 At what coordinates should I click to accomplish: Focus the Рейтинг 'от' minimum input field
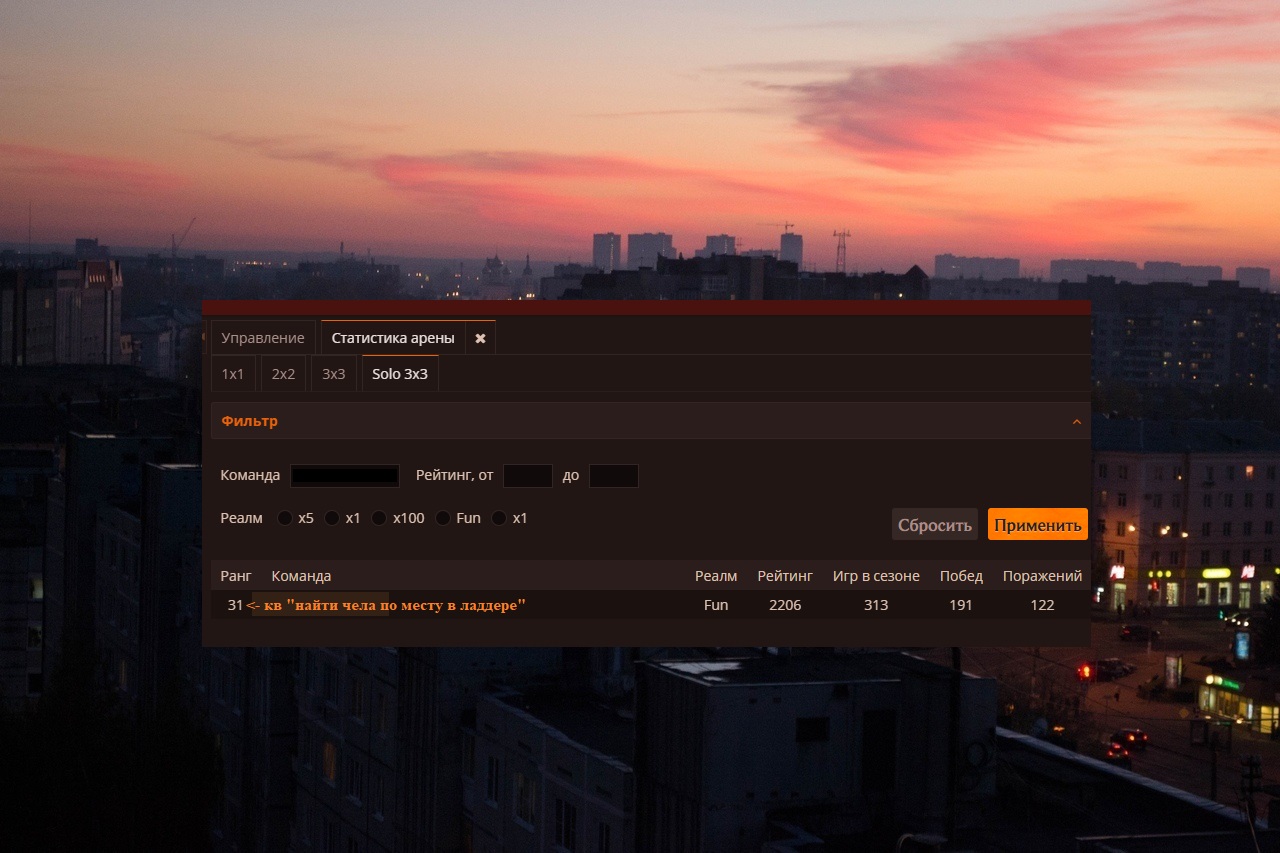(528, 476)
